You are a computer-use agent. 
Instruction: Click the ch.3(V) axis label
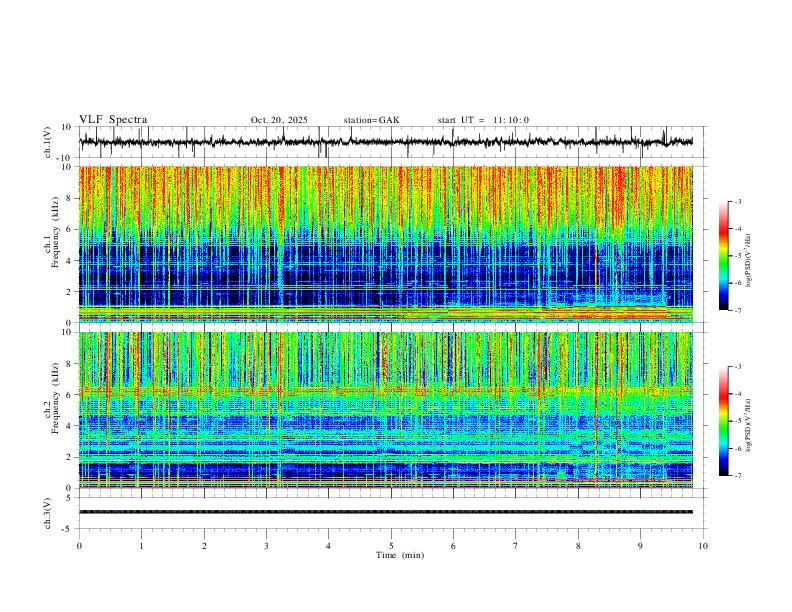[x=47, y=514]
